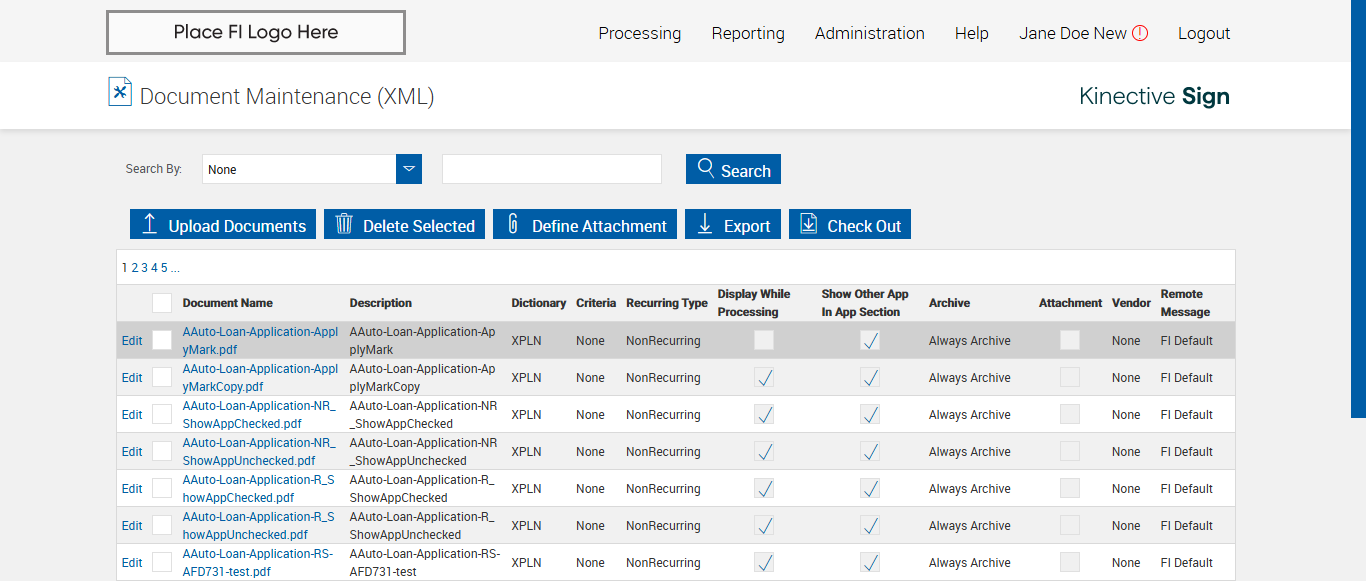Expand more pages via the ellipsis pager link
This screenshot has width=1366, height=581.
(175, 268)
